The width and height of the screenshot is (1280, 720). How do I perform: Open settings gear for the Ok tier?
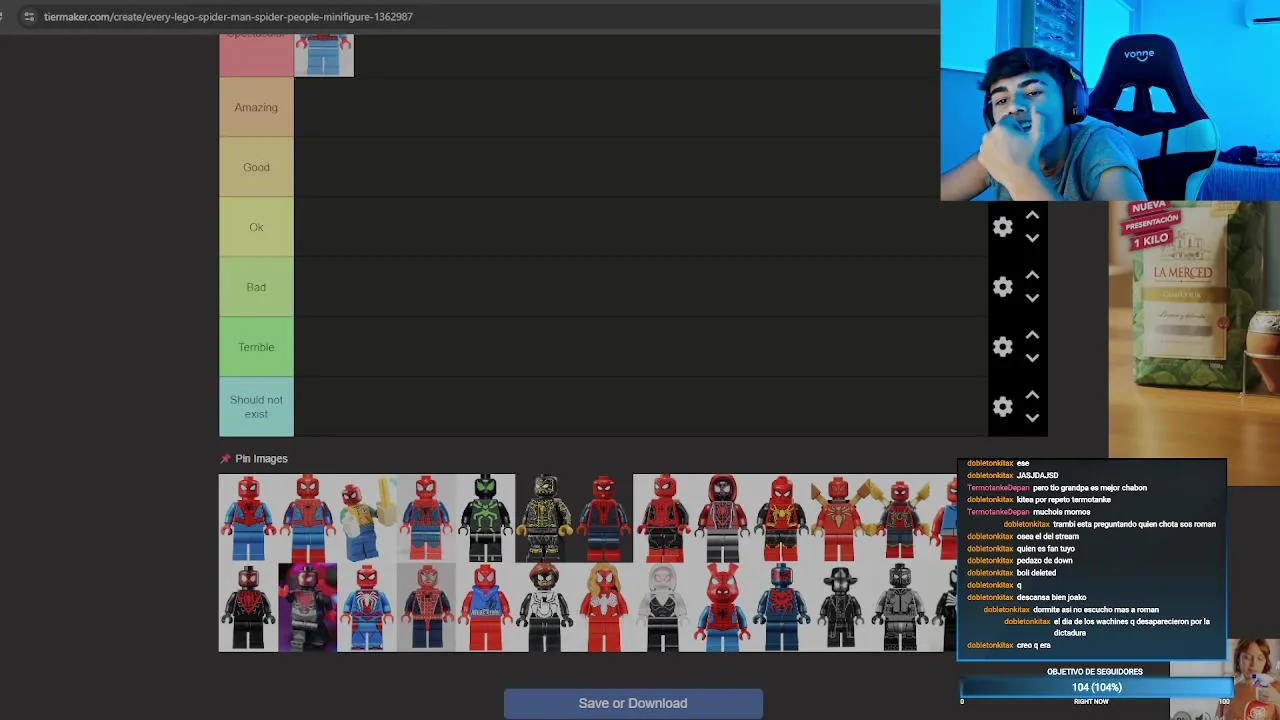point(1003,227)
